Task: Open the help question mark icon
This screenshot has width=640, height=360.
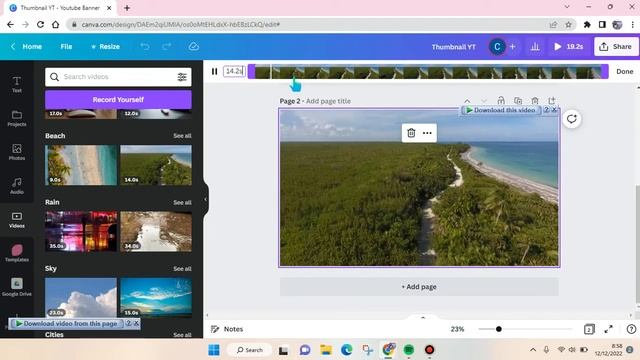Action: 631,329
